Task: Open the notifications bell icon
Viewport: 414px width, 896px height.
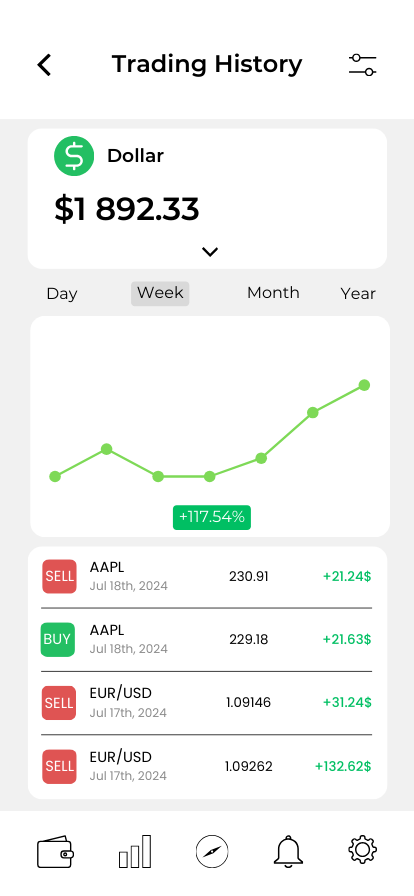Action: 288,851
